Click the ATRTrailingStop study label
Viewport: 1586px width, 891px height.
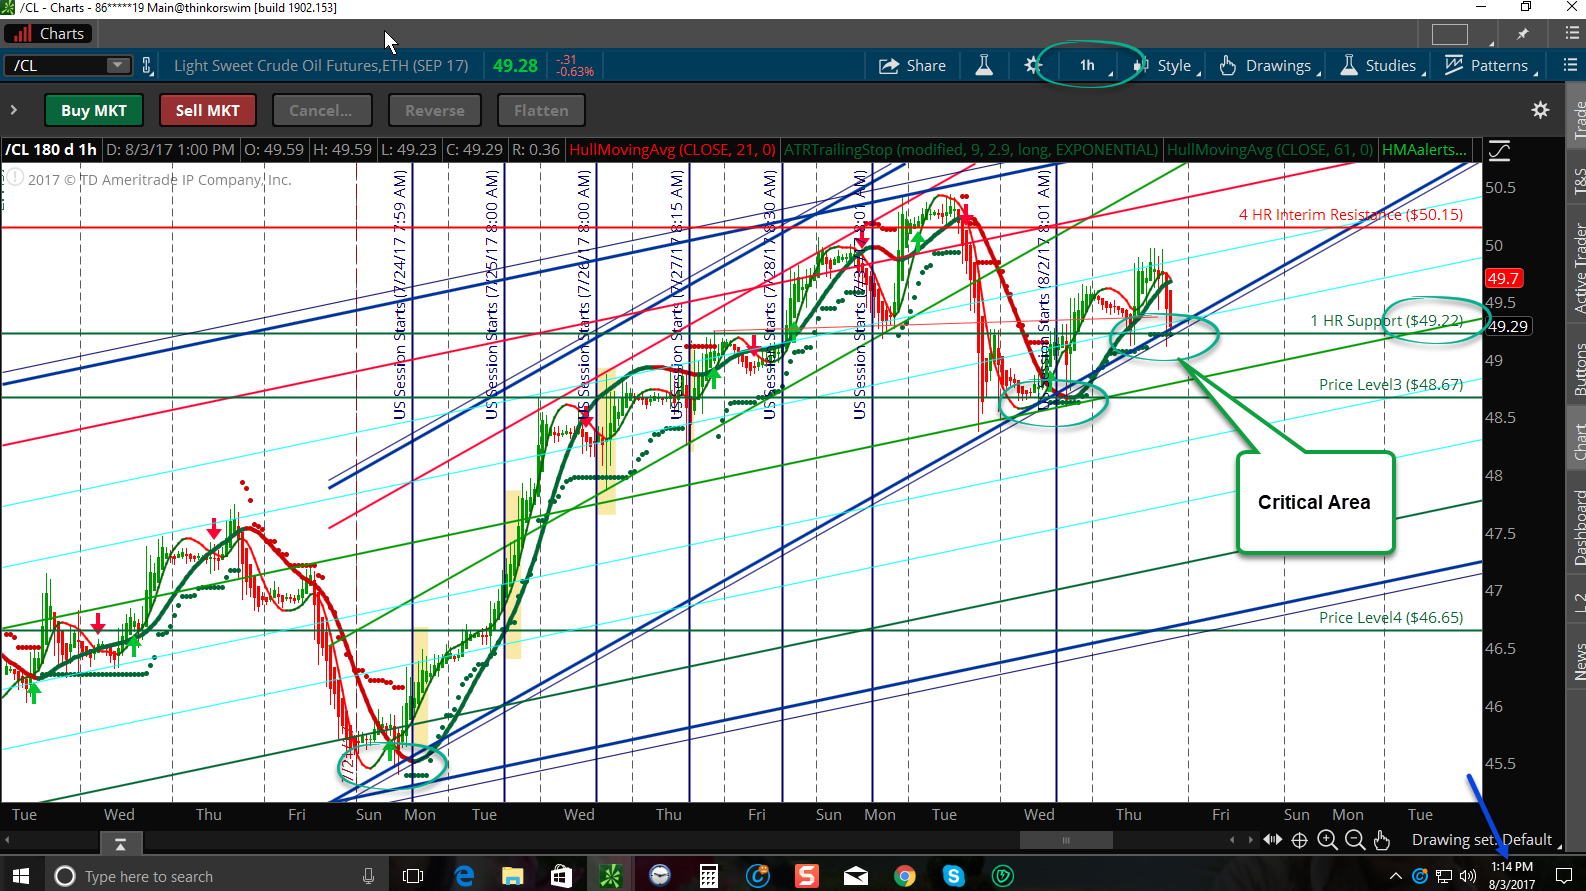(x=970, y=150)
